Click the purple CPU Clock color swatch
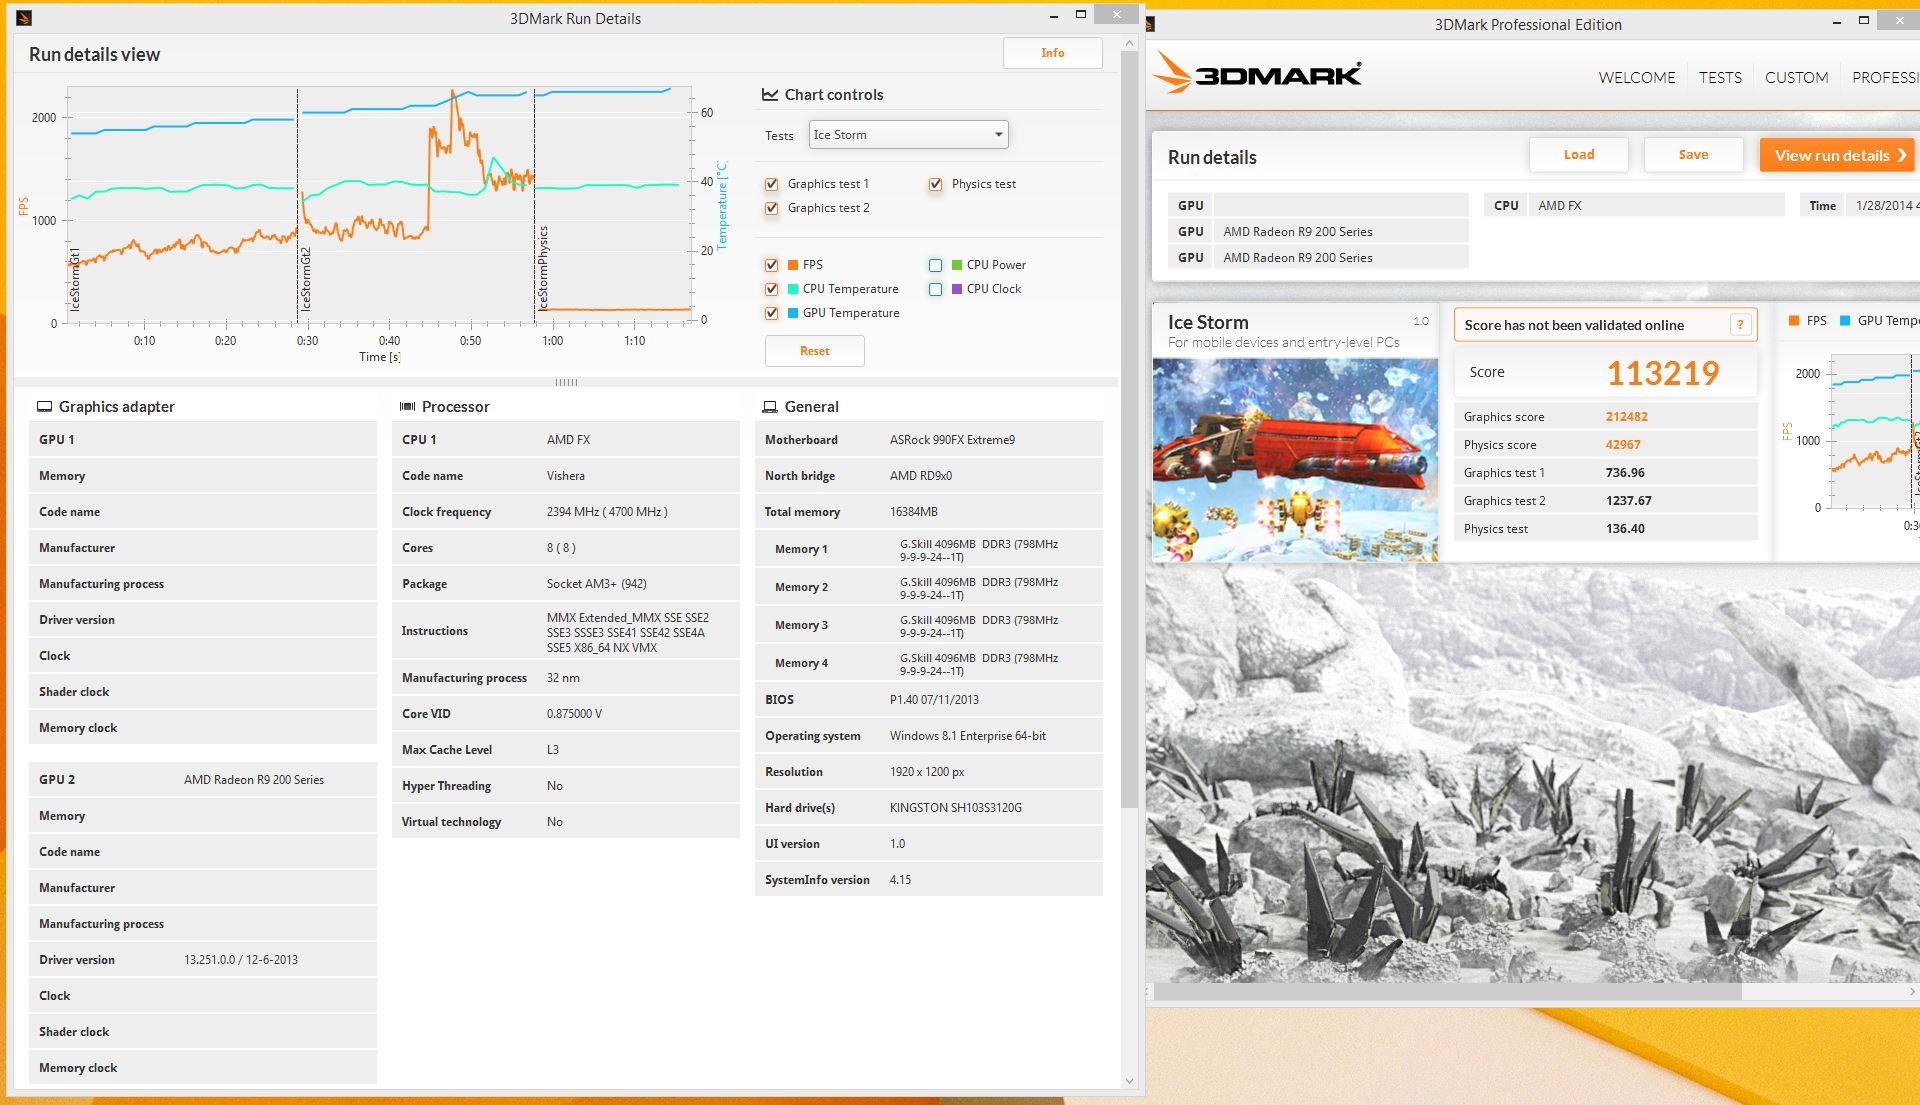The height and width of the screenshot is (1105, 1920). (x=957, y=289)
